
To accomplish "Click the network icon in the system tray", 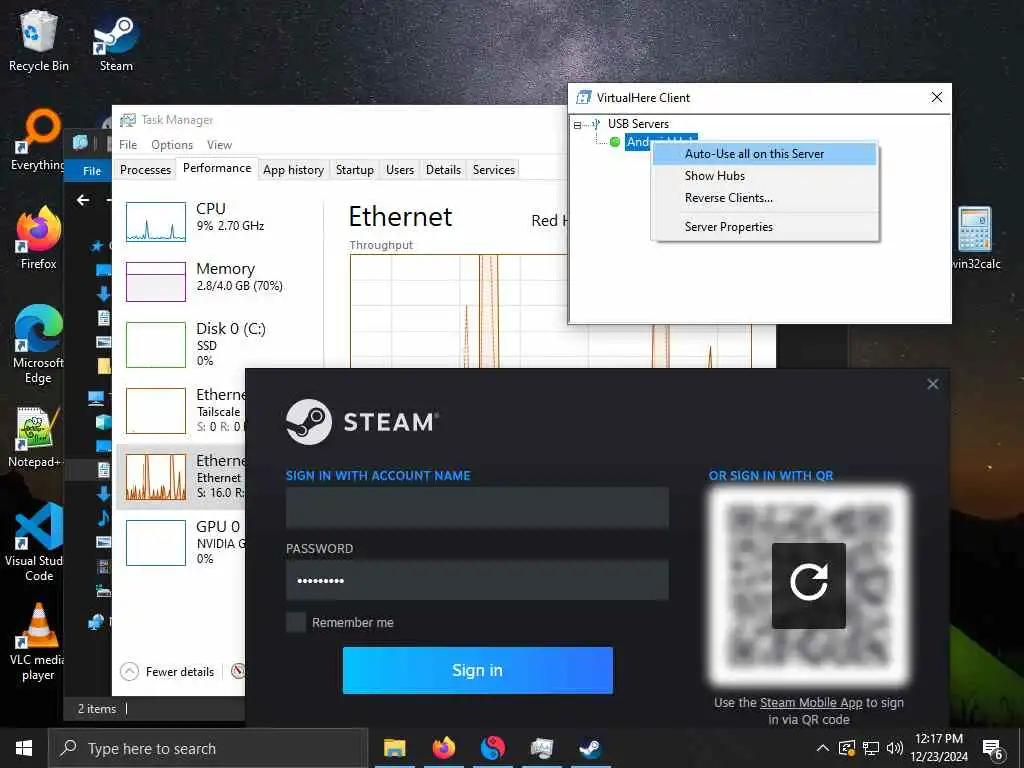I will [x=871, y=748].
